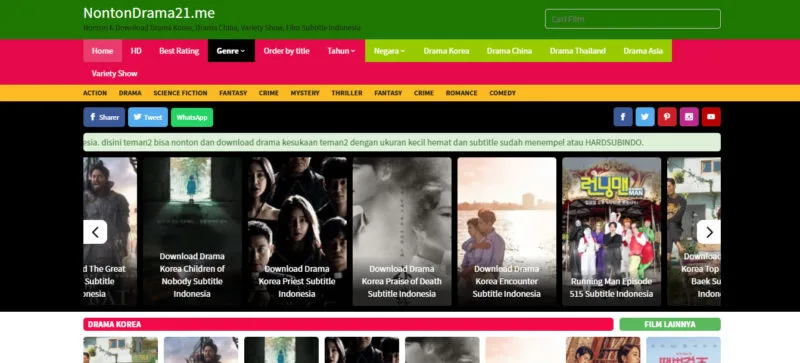The width and height of the screenshot is (800, 363).
Task: Open the Best Rating menu item
Action: click(179, 51)
